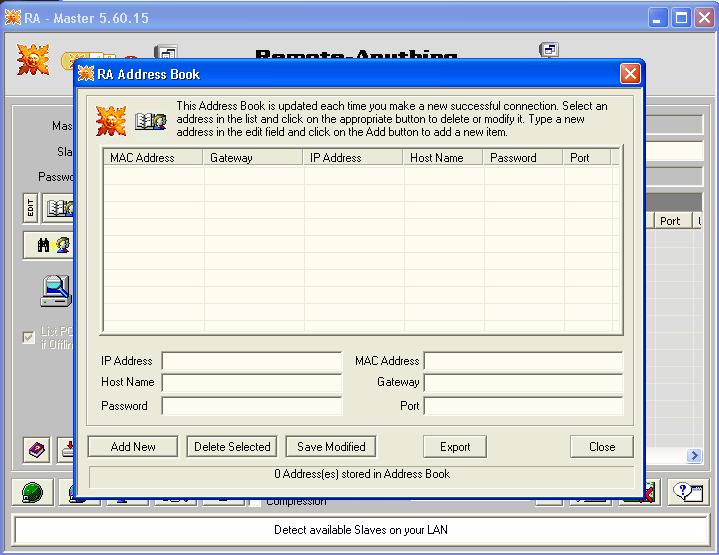Click 'Detect available Slaves on your LAN' status
Screen dimensions: 719x555
pyautogui.click(x=361, y=530)
